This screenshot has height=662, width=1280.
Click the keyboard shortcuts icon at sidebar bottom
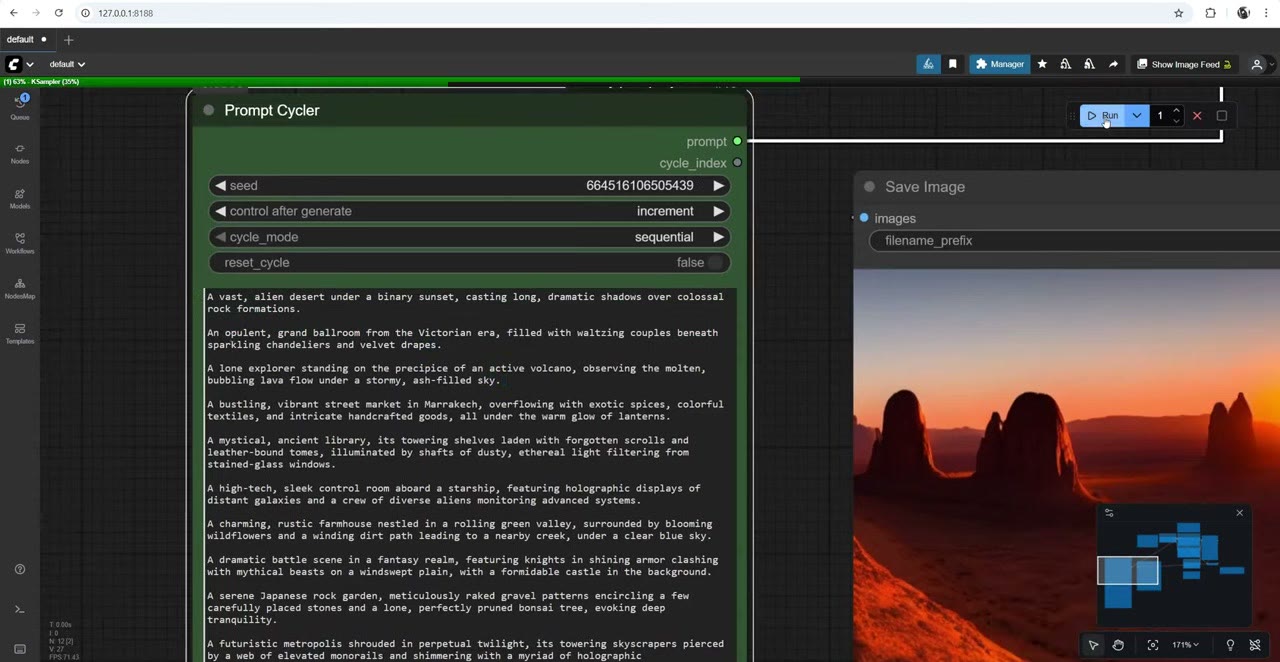point(20,649)
